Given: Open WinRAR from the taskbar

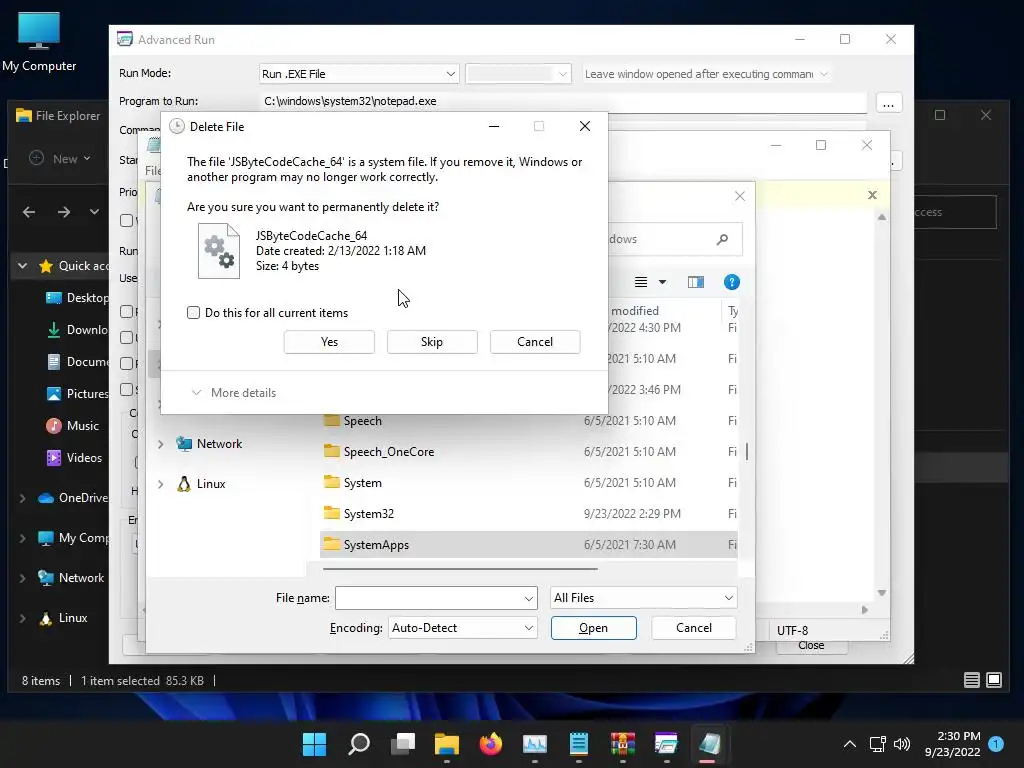Looking at the screenshot, I should [622, 744].
